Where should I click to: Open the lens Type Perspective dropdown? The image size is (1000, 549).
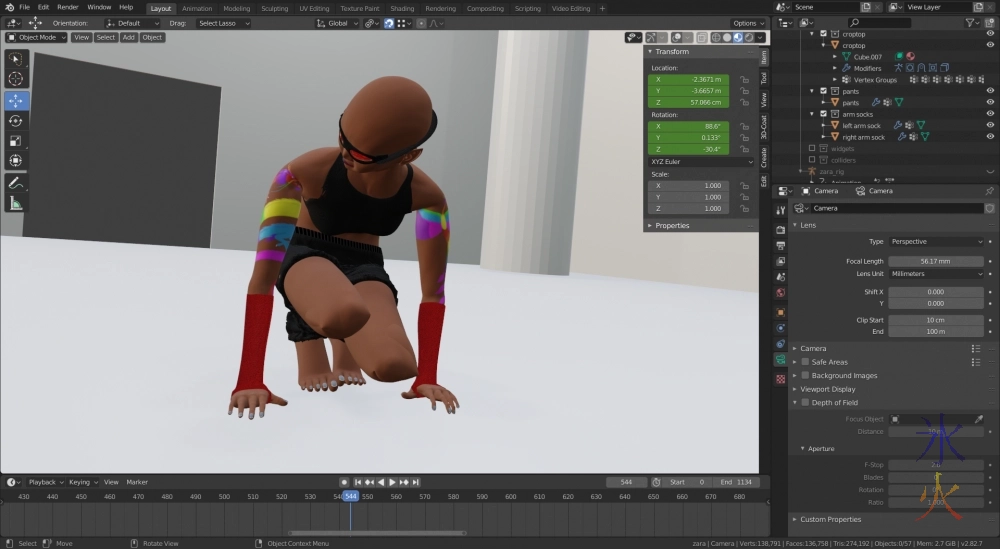[936, 241]
